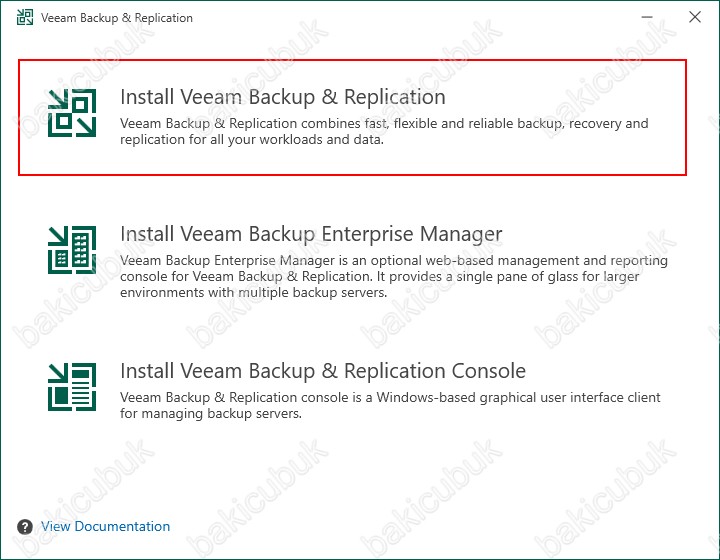The image size is (720, 560).
Task: Click the Veeam logo in title bar
Action: (x=25, y=17)
